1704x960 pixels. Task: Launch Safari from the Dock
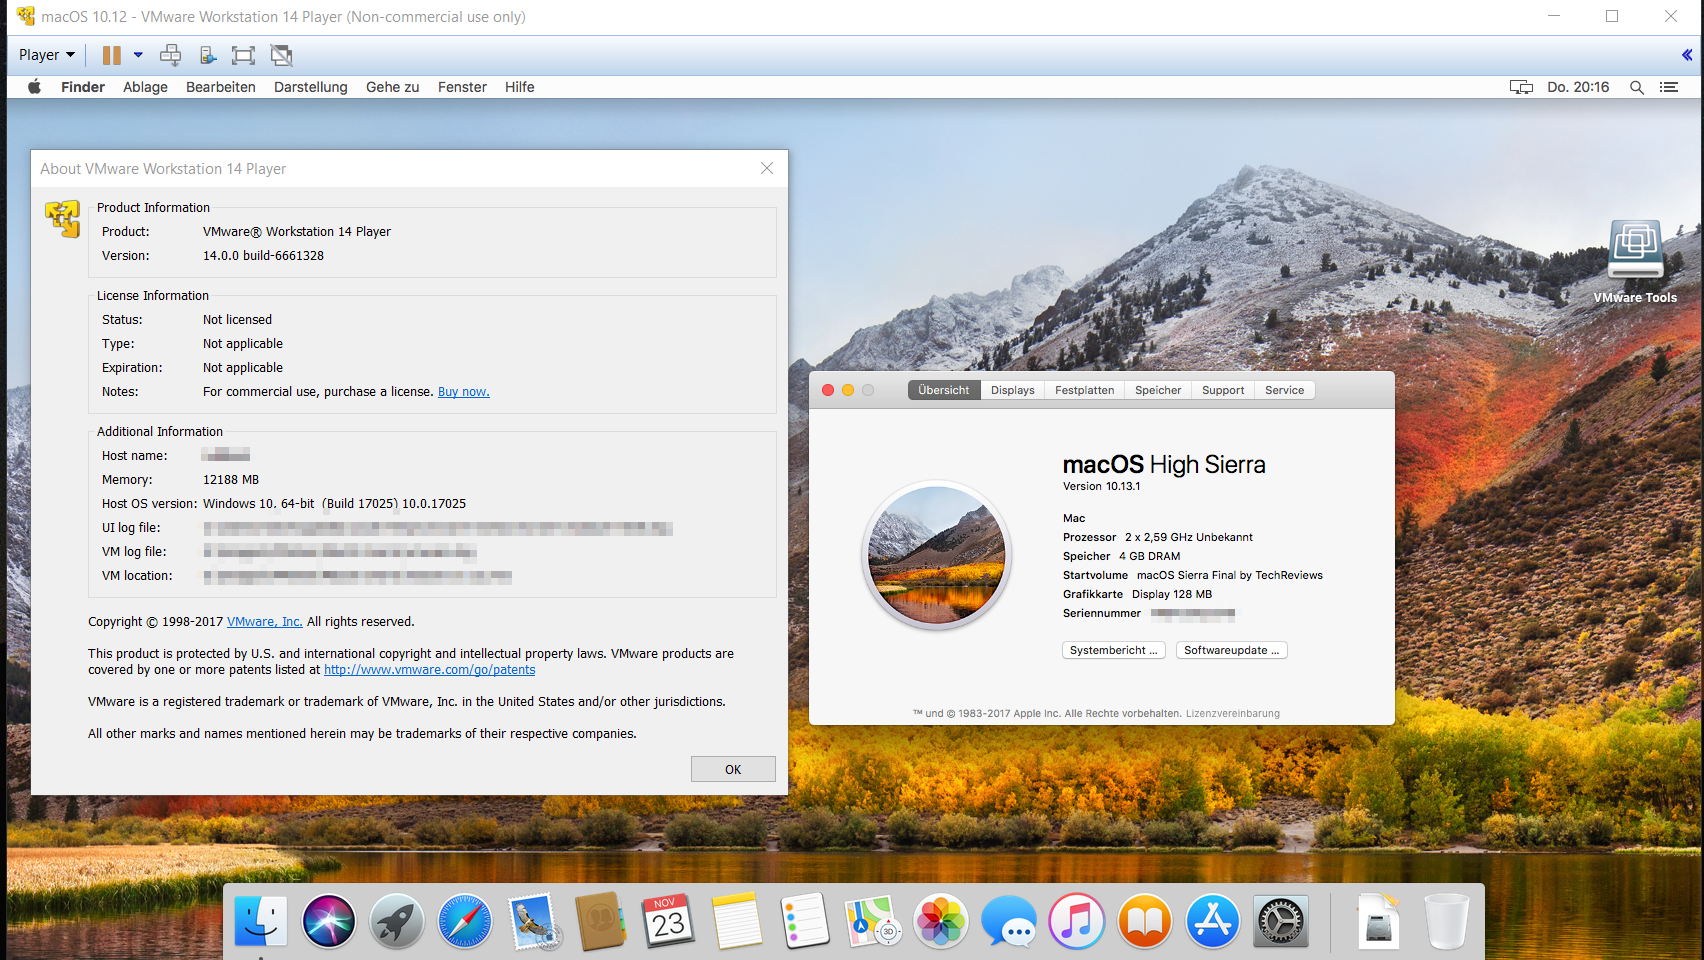point(465,921)
